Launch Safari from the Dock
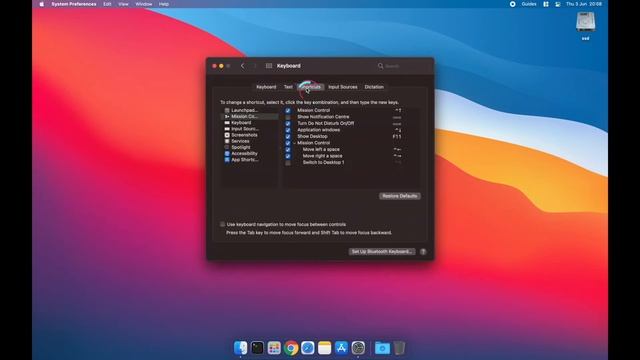 (x=308, y=348)
